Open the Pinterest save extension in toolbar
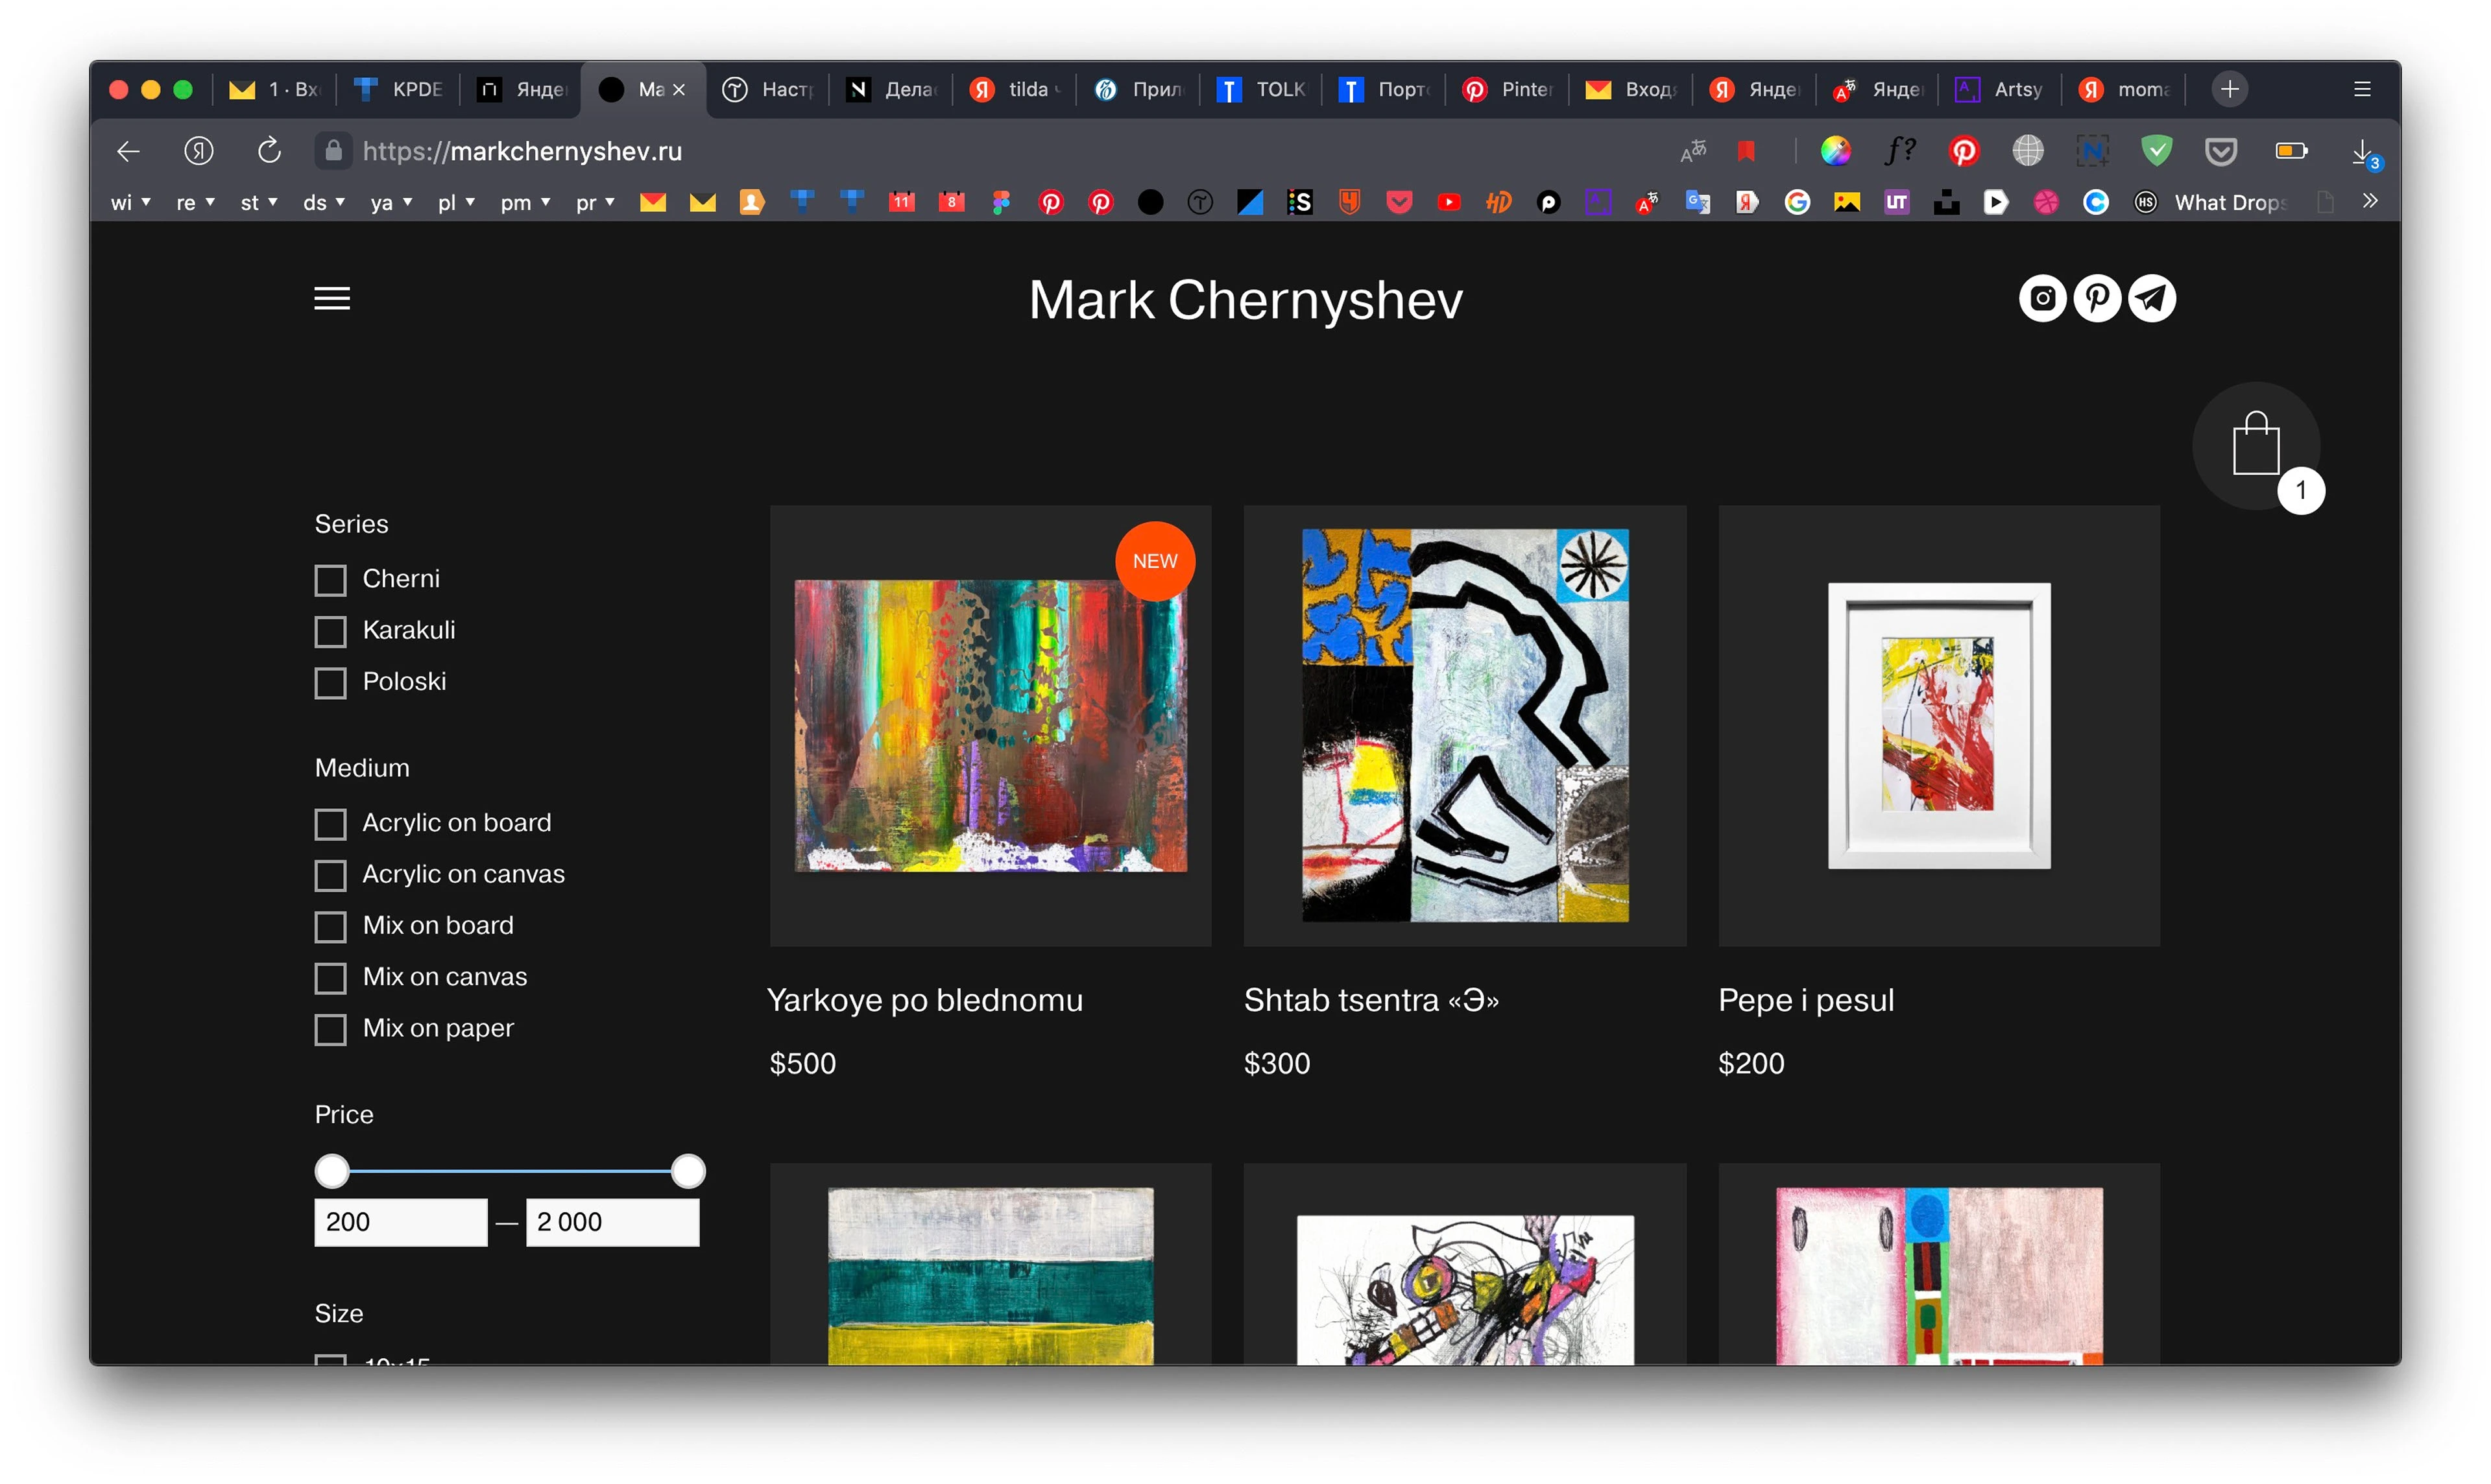The height and width of the screenshot is (1484, 2491). [1964, 151]
